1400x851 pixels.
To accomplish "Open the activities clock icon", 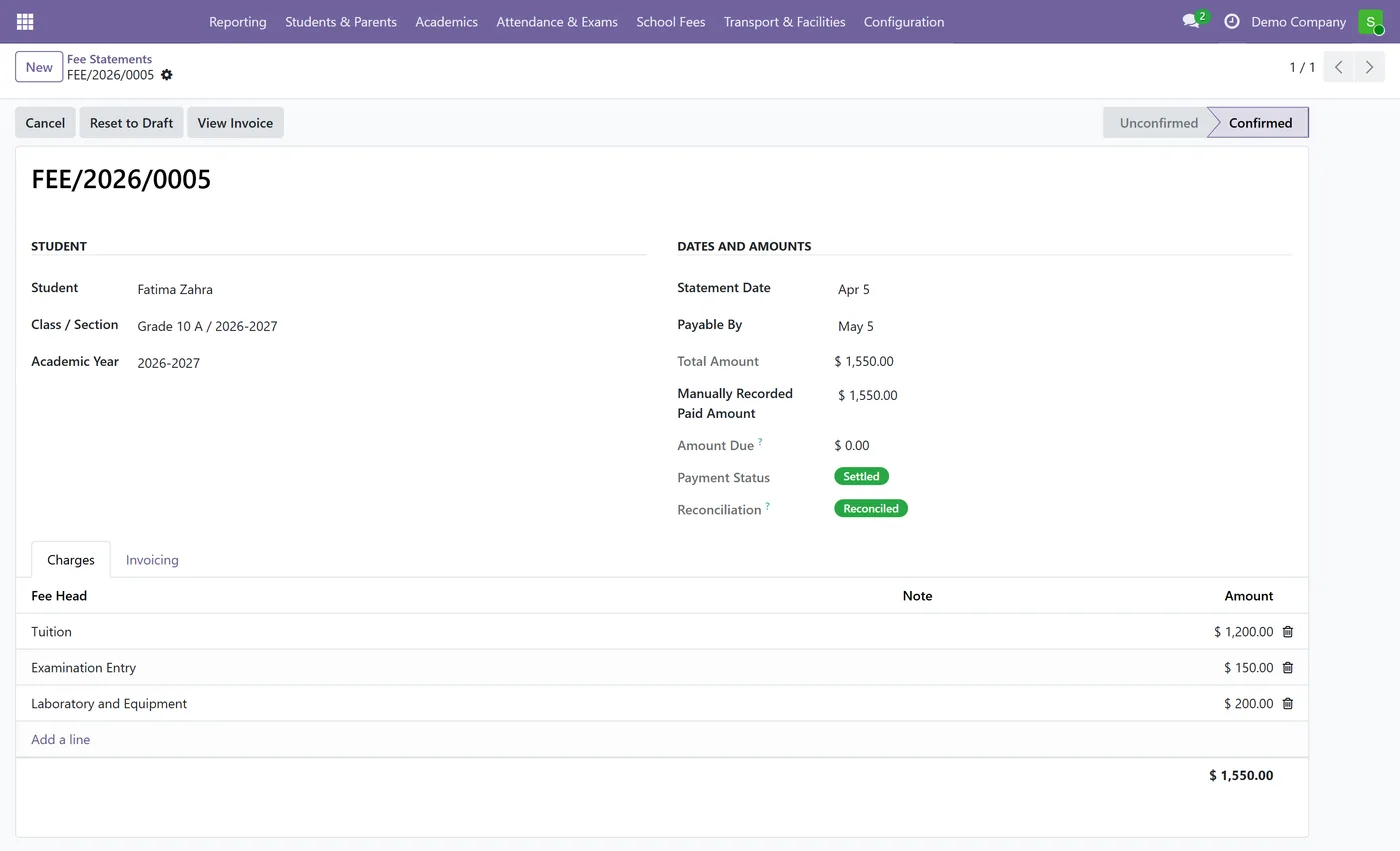I will (1232, 21).
